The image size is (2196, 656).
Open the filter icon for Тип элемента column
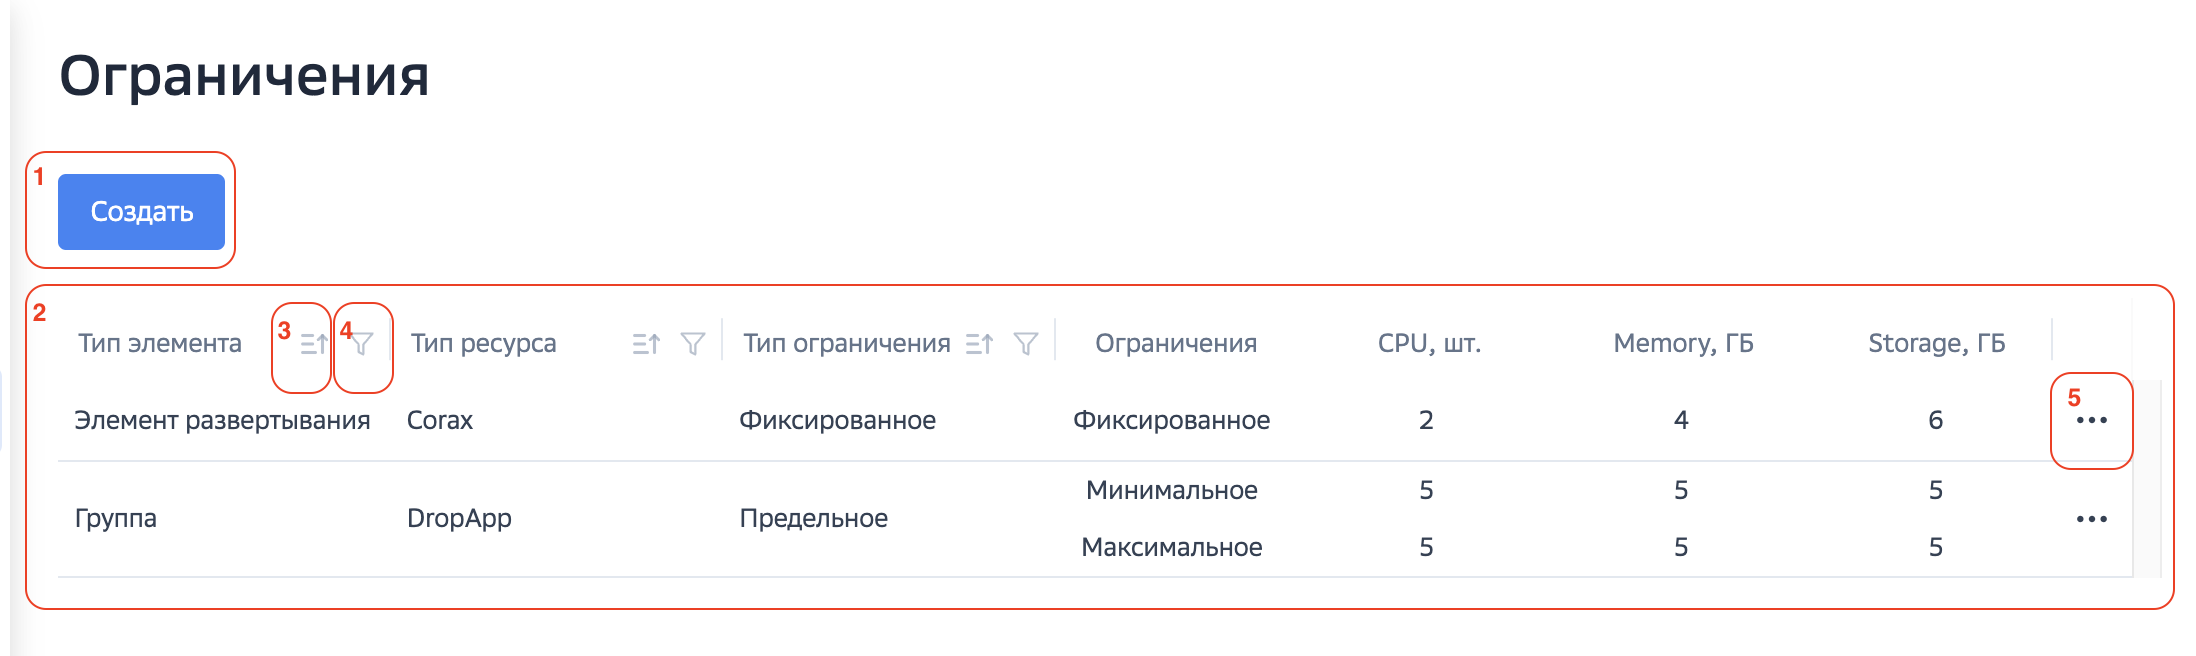pos(364,344)
